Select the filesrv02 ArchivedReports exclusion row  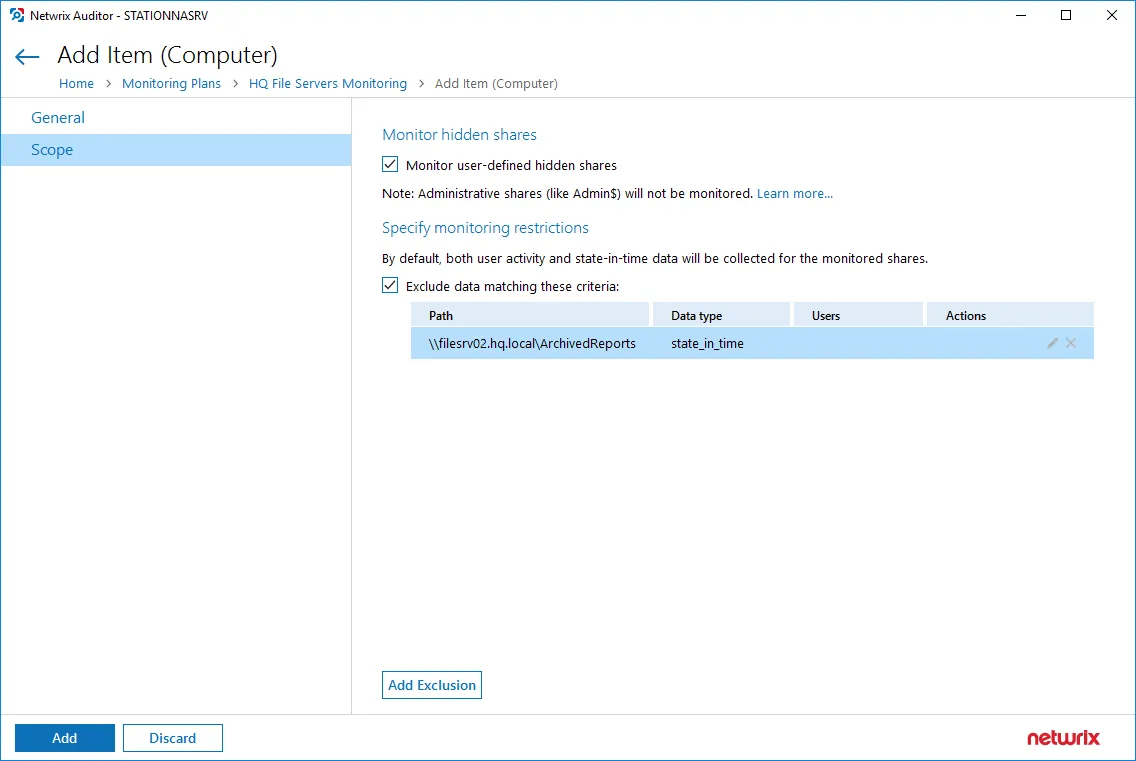click(x=752, y=344)
